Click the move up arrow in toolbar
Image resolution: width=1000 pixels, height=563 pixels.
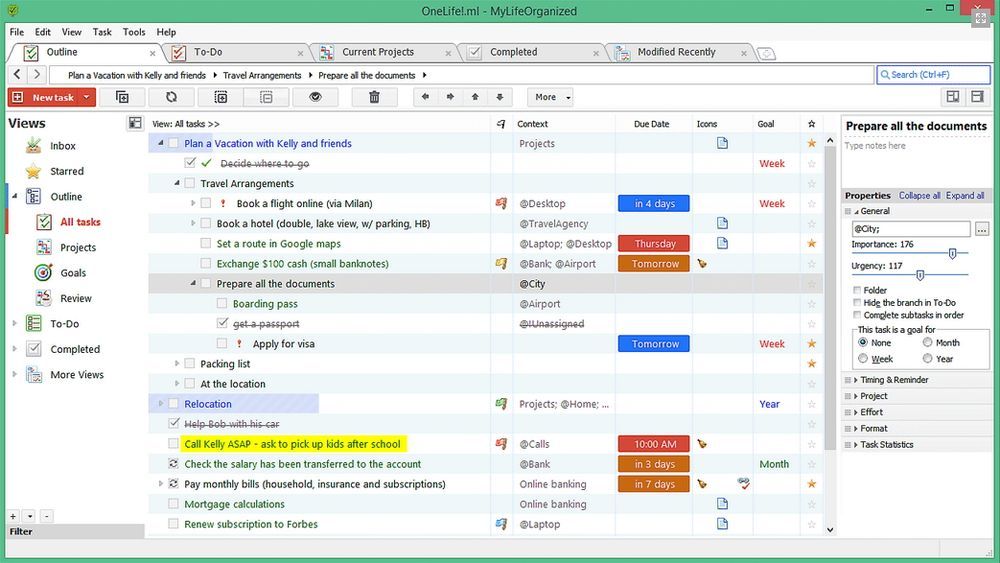pos(475,97)
